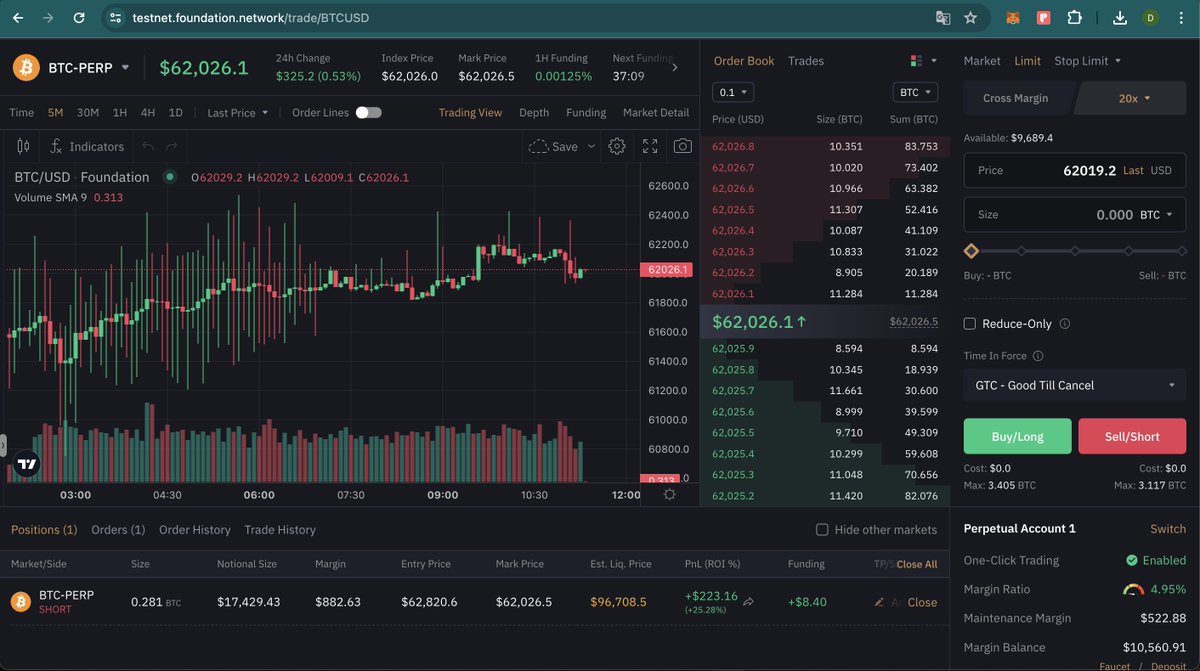The image size is (1200, 671).
Task: Open the 20x leverage dropdown
Action: tap(1134, 98)
